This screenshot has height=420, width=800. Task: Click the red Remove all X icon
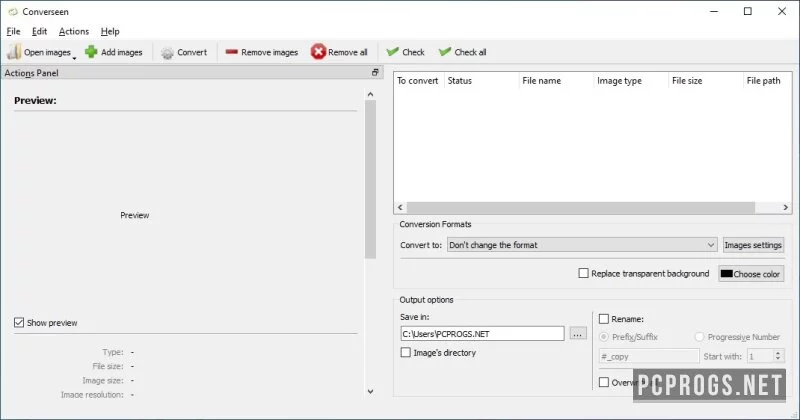(318, 52)
